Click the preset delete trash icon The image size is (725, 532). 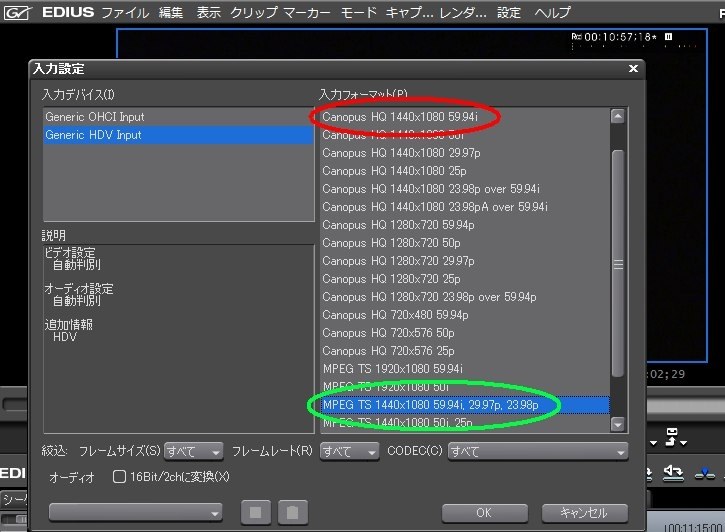coord(293,512)
